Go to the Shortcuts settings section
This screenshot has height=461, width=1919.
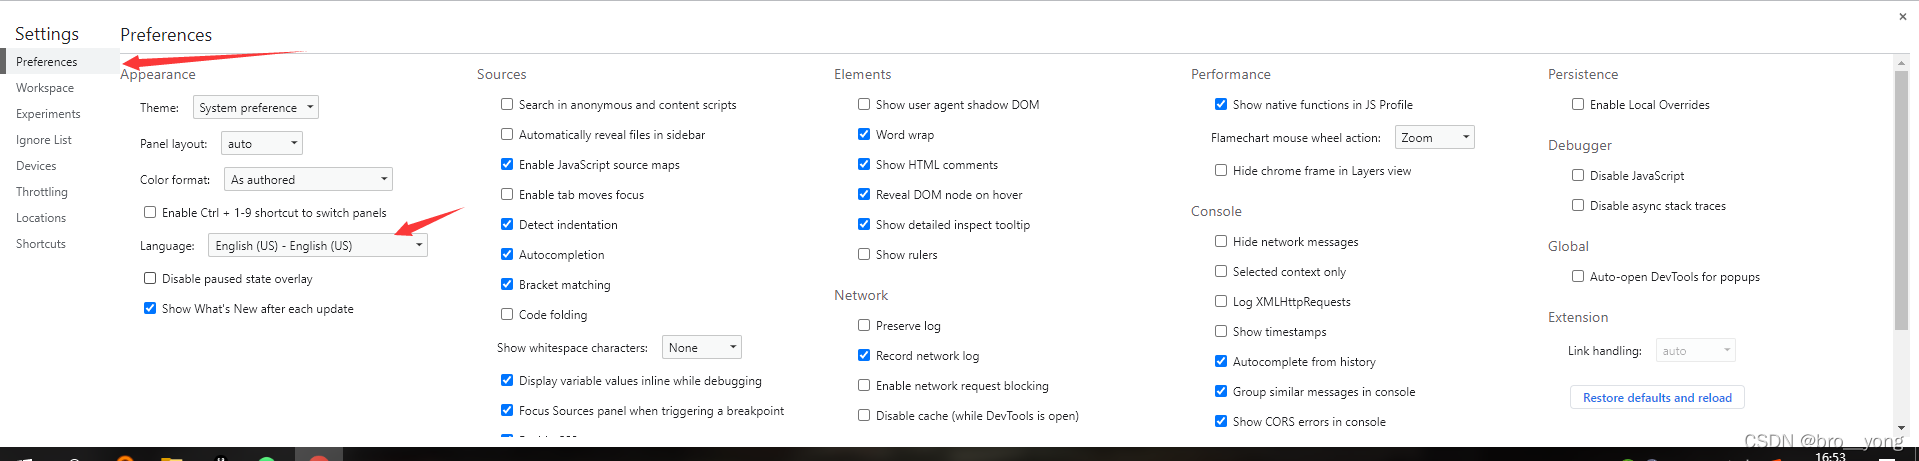pos(41,244)
